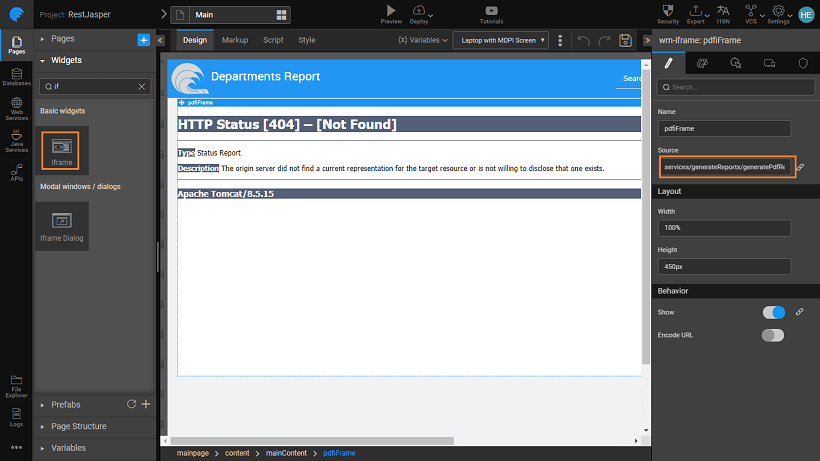
Task: Enable the Encode URL toggle
Action: click(773, 335)
